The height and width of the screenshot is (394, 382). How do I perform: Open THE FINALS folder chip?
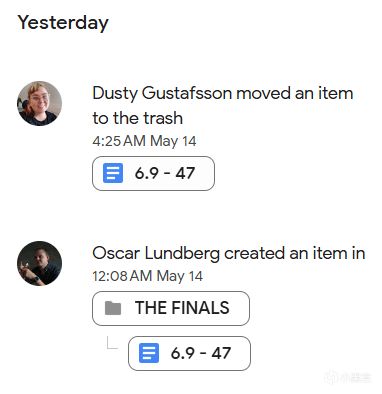(171, 308)
